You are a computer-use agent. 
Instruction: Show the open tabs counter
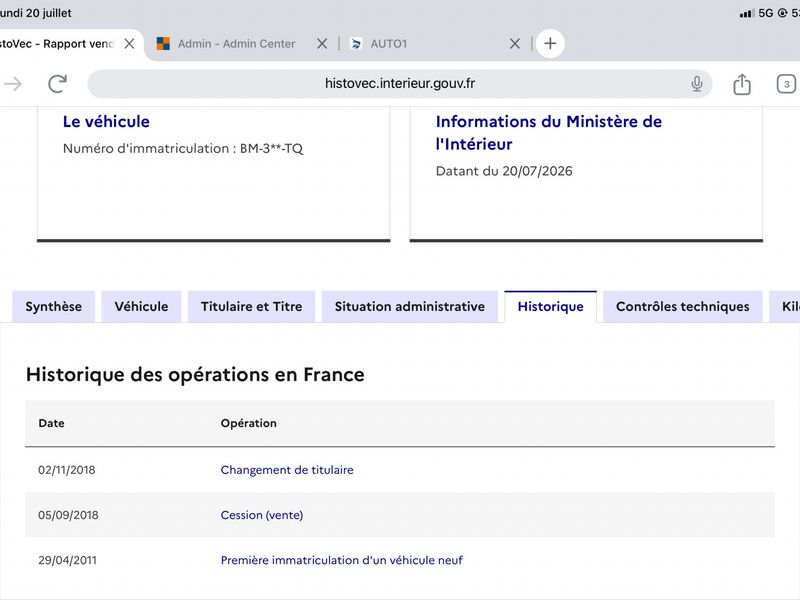(786, 84)
